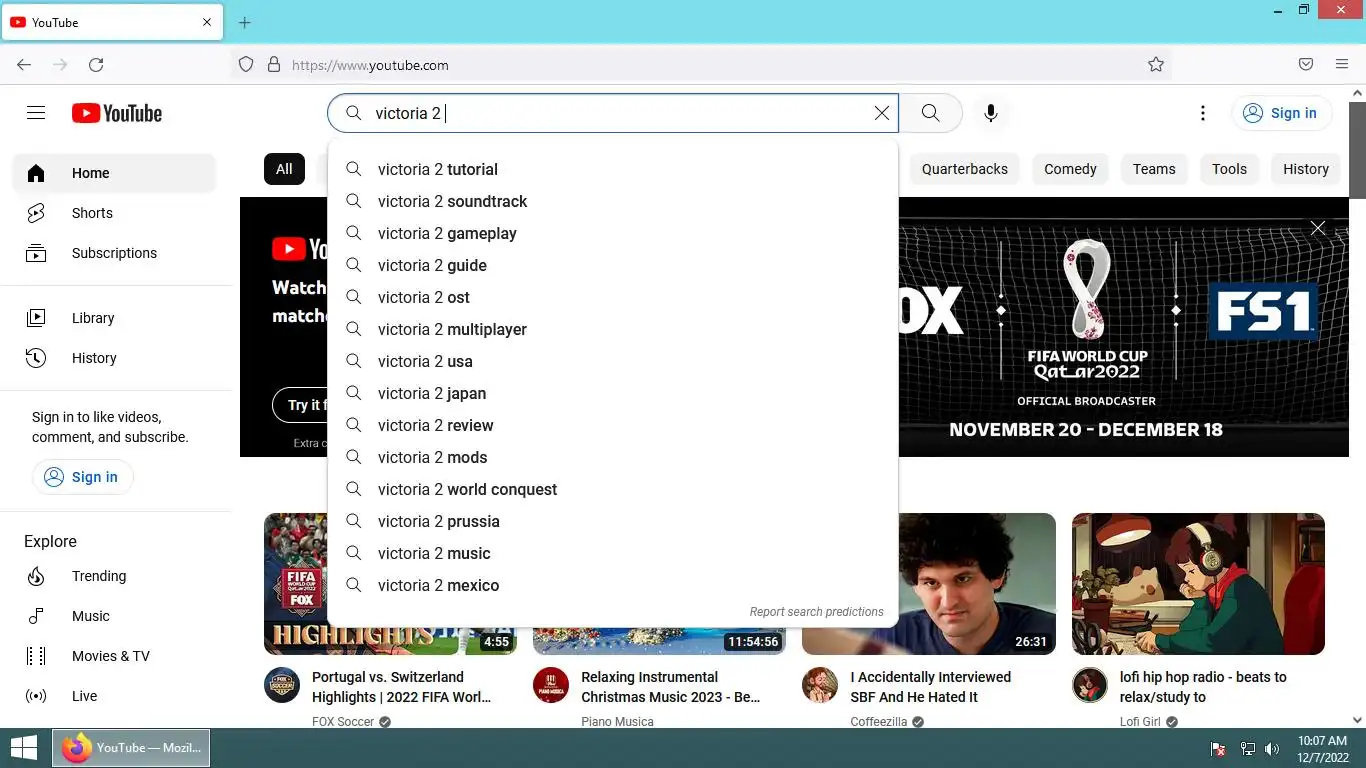Choose suggestion 'victoria 2 gameplay'
Viewport: 1366px width, 768px height.
(612, 233)
